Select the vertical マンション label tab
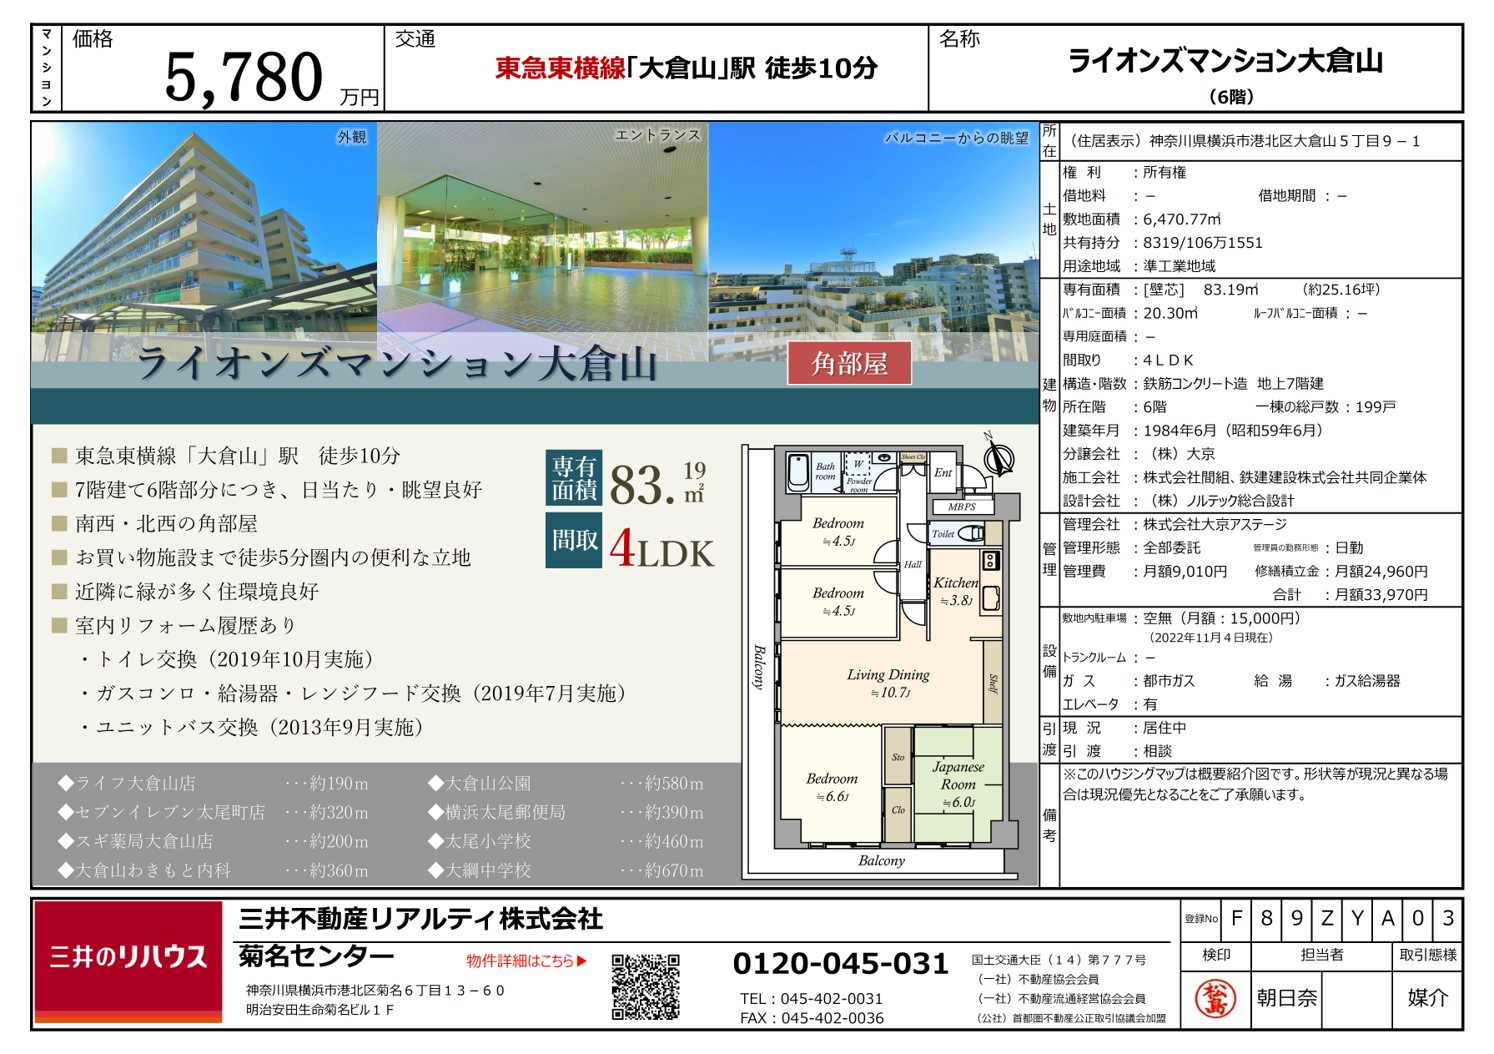This screenshot has height=1054, width=1494. (x=46, y=68)
